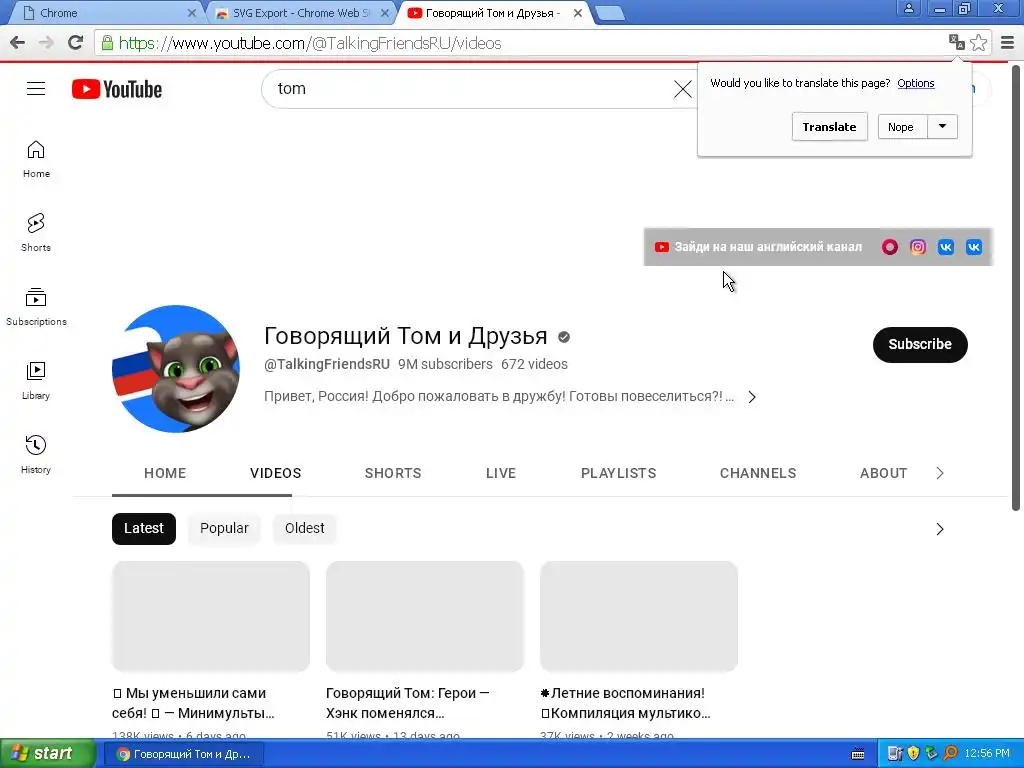Click the first VK icon in the banner
This screenshot has width=1024, height=768.
[x=946, y=247]
